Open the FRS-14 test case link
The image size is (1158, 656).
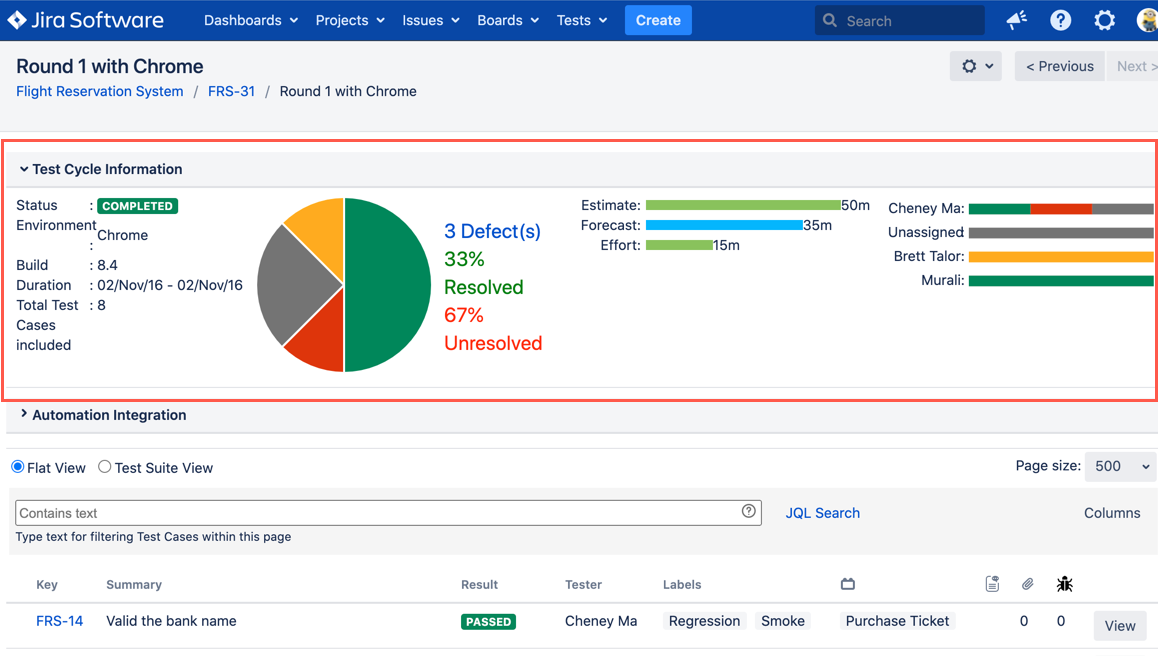(x=59, y=621)
